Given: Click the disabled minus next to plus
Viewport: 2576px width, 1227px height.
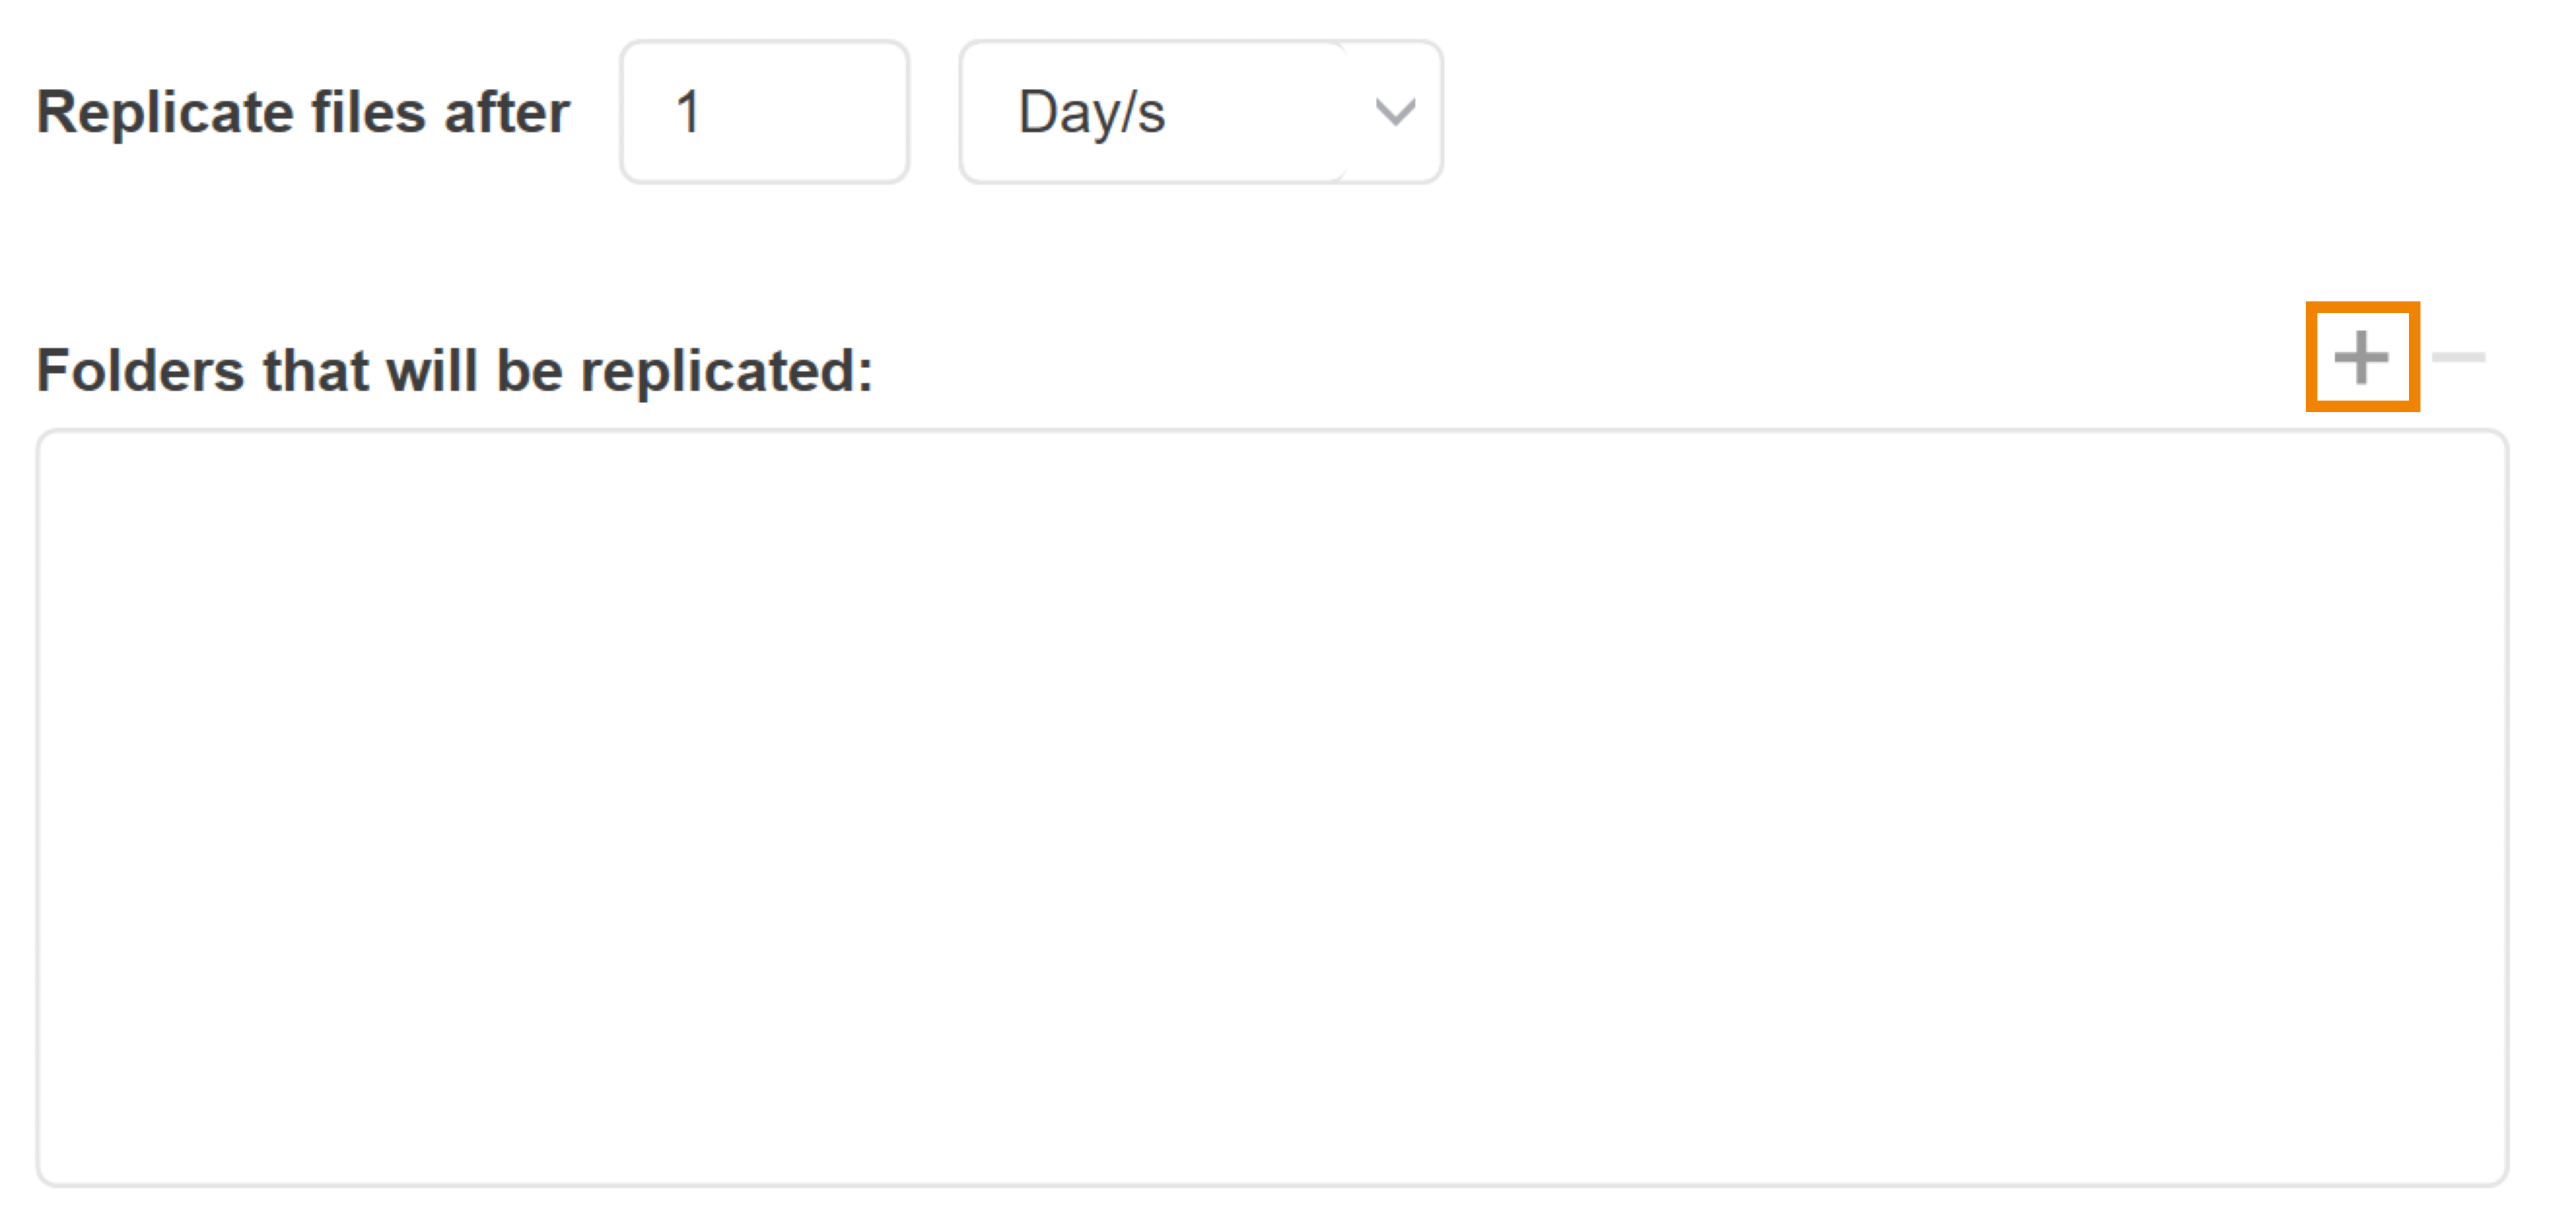Looking at the screenshot, I should point(2458,357).
